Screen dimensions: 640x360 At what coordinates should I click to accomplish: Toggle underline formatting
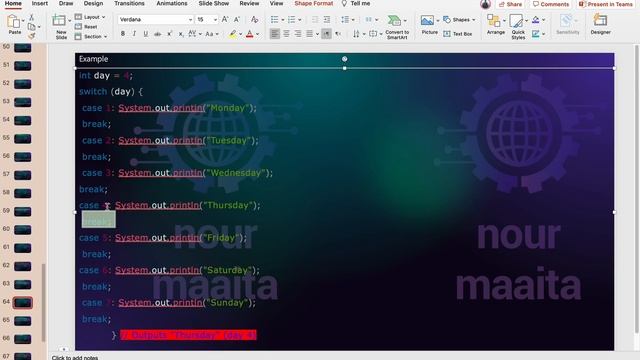click(146, 34)
